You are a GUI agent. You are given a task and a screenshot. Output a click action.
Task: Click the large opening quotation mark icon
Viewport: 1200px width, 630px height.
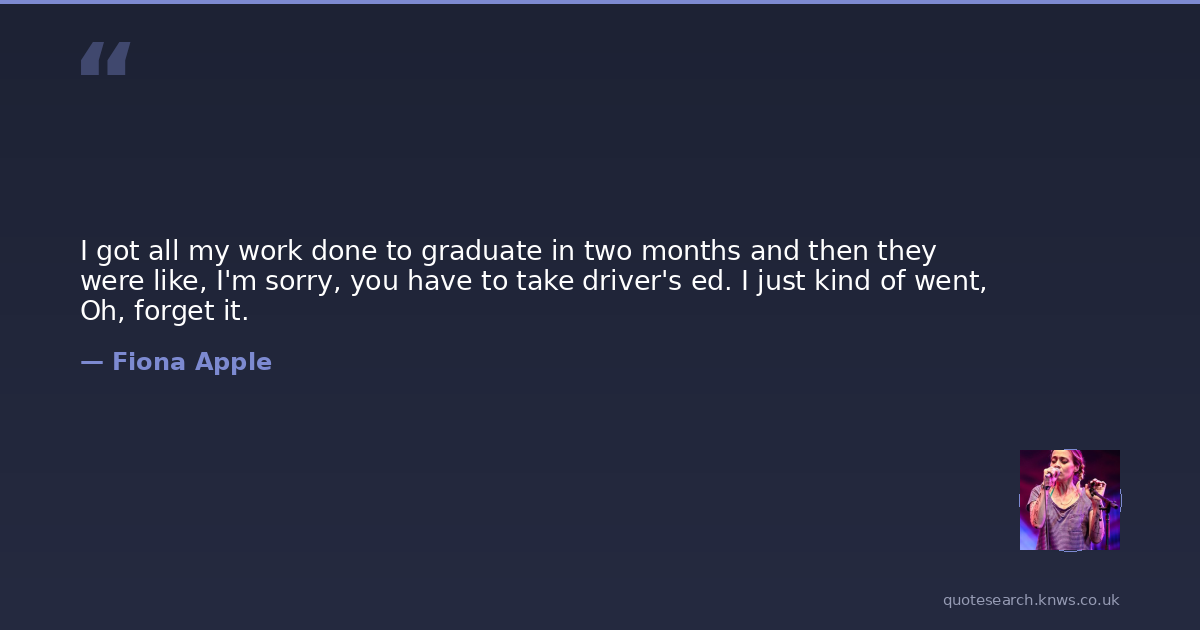(x=105, y=58)
